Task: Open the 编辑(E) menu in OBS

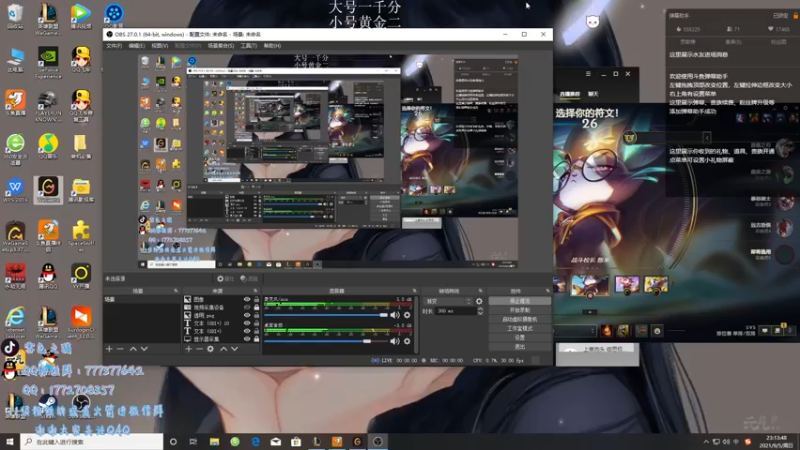Action: tap(136, 46)
